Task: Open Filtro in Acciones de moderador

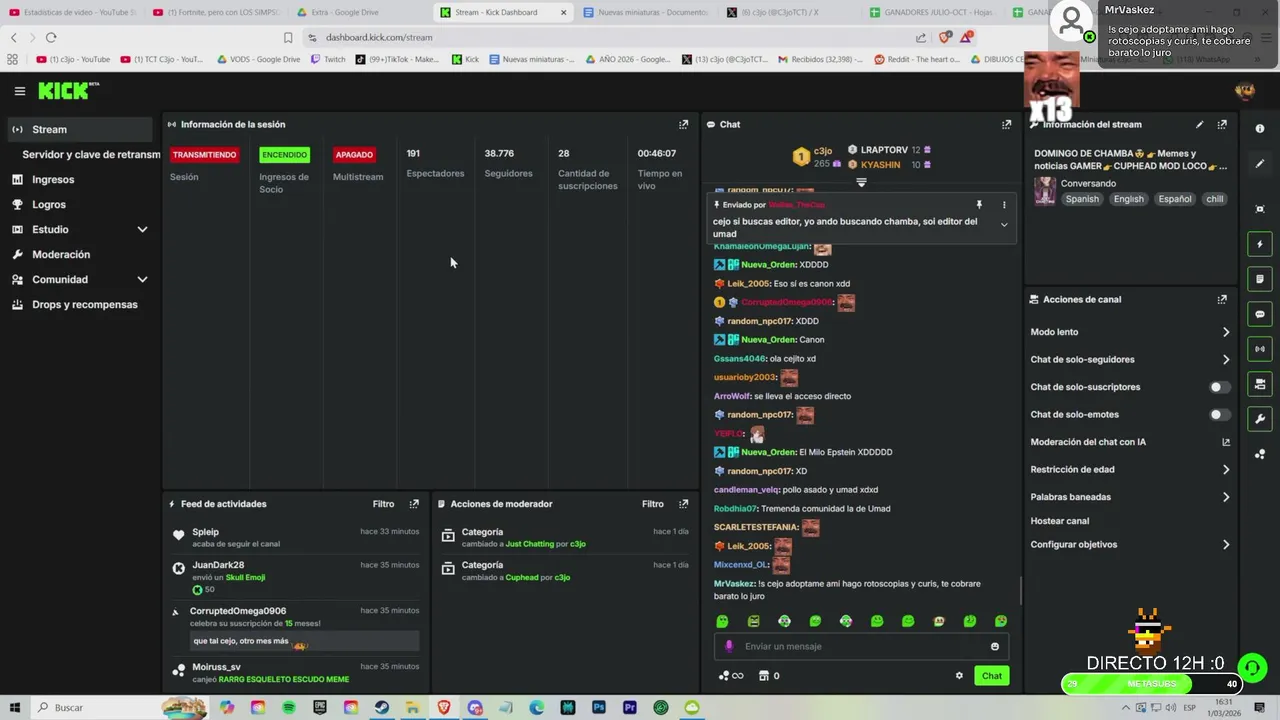Action: [x=653, y=504]
